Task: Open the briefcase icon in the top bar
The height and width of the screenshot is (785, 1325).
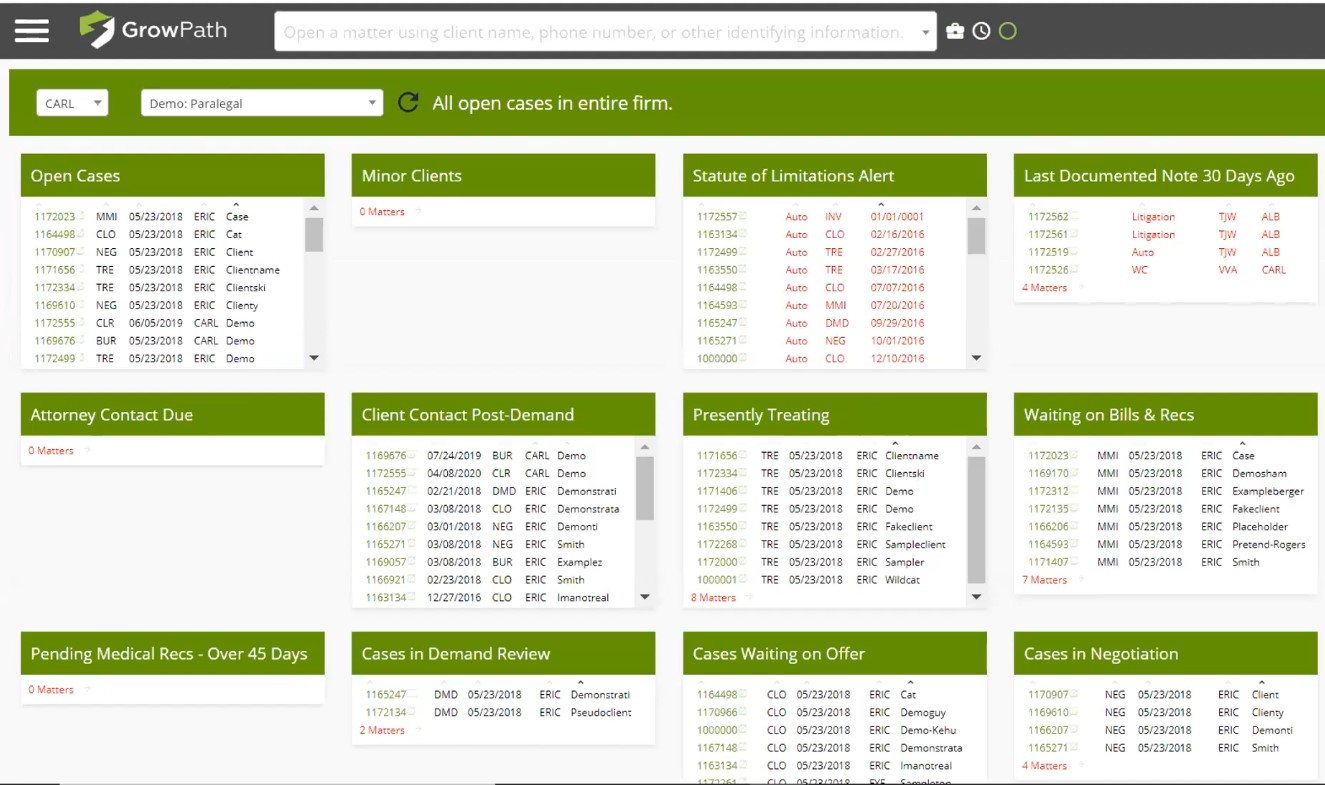Action: click(955, 30)
